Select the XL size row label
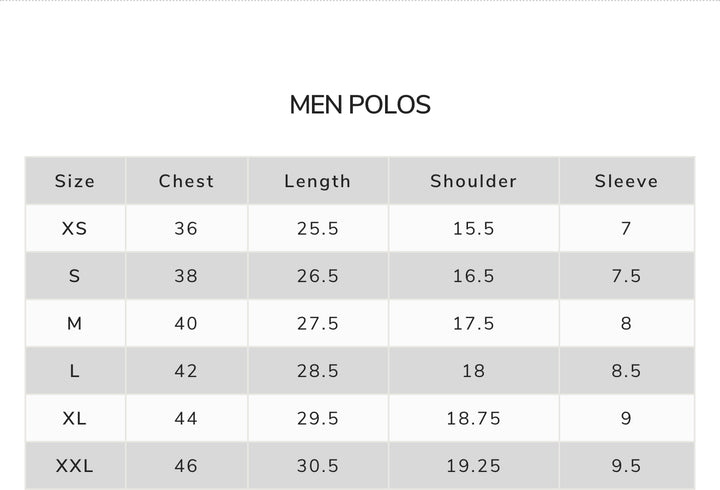The height and width of the screenshot is (490, 720). (x=75, y=418)
